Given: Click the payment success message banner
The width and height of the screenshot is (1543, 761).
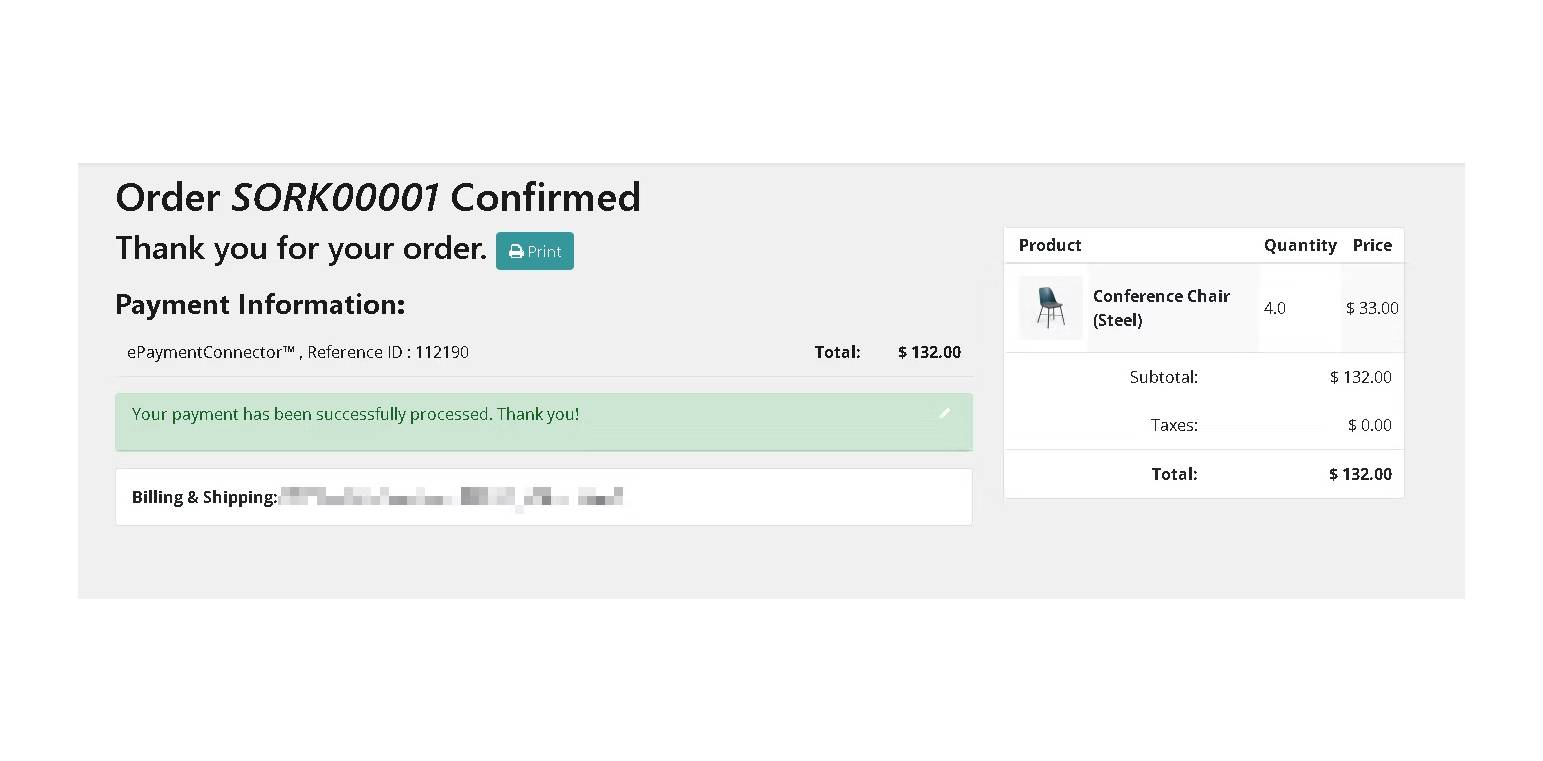Looking at the screenshot, I should click(544, 421).
